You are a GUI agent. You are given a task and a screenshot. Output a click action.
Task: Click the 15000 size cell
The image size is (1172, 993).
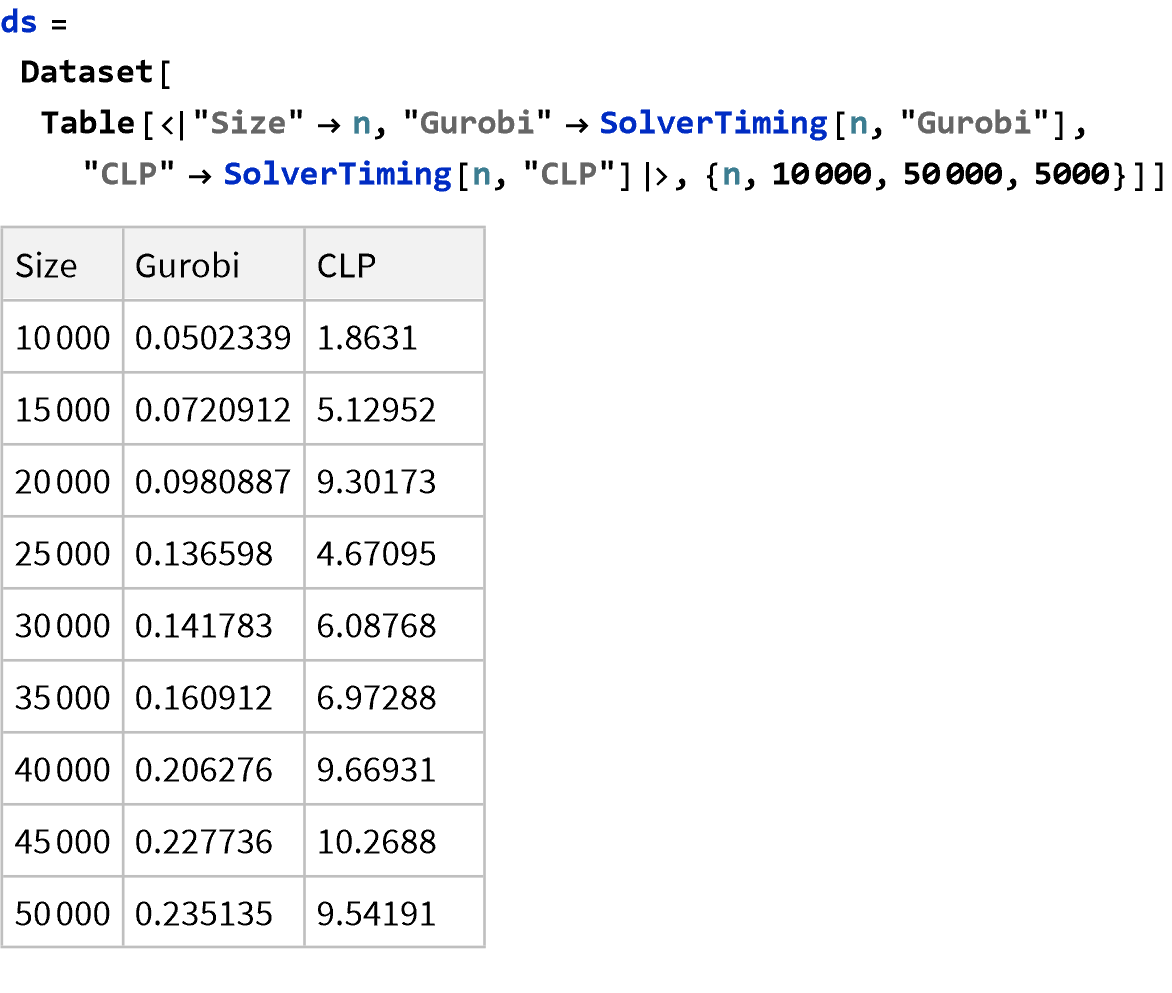pos(63,409)
